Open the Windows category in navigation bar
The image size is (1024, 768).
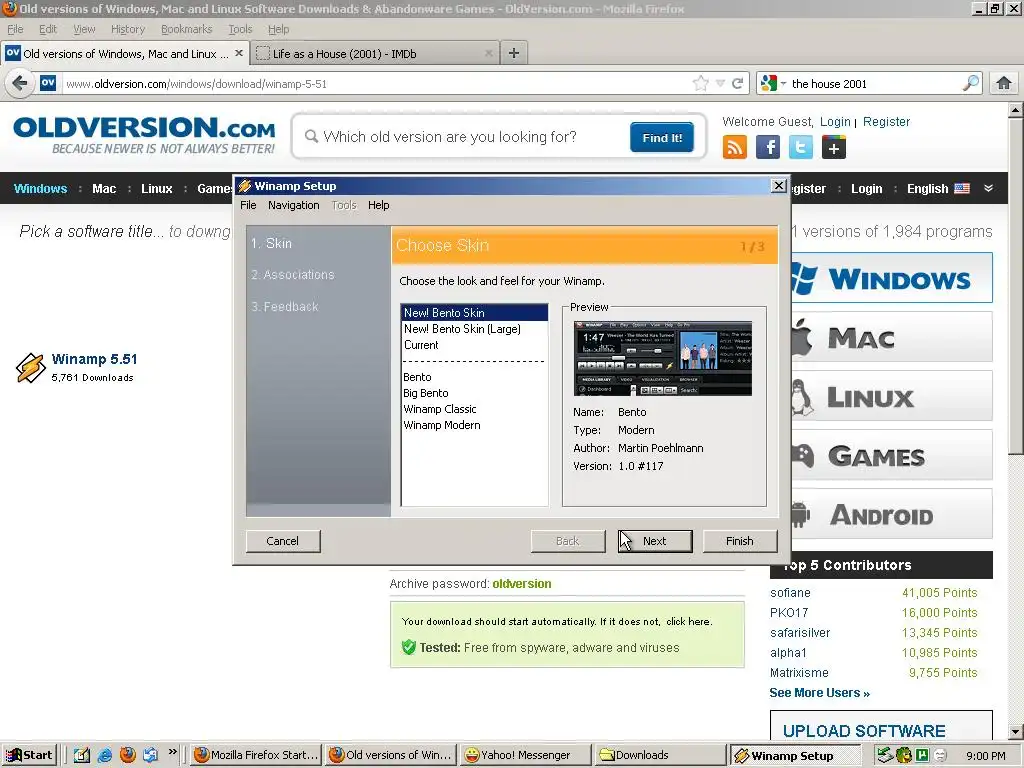(40, 189)
